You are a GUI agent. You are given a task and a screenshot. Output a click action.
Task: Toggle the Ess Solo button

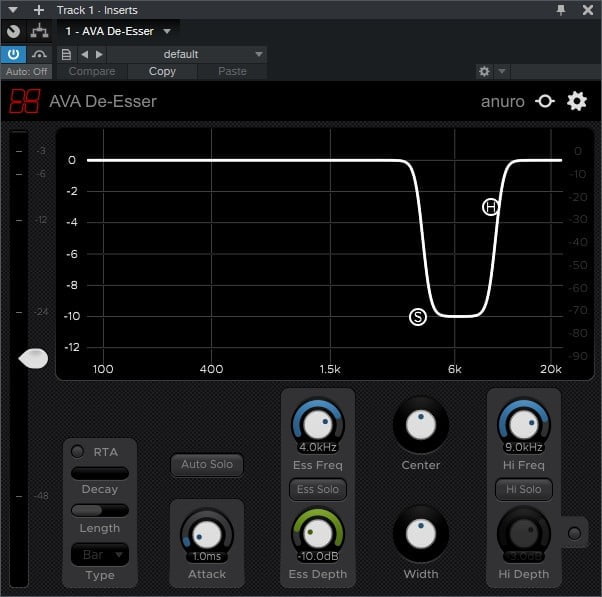318,489
